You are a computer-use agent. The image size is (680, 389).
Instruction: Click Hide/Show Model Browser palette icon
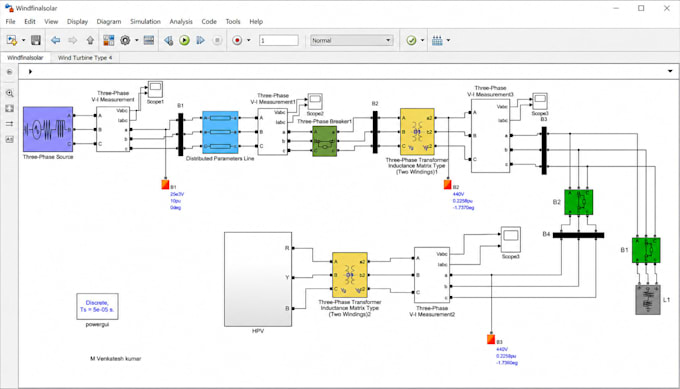pyautogui.click(x=10, y=72)
